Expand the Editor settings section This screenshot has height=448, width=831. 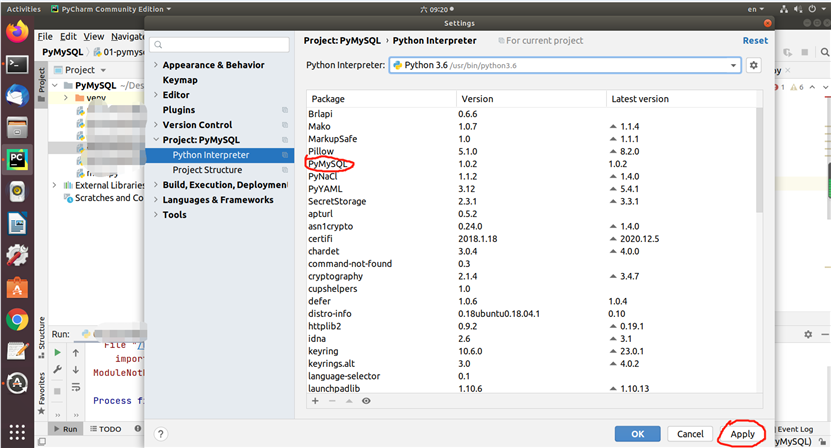coord(155,94)
